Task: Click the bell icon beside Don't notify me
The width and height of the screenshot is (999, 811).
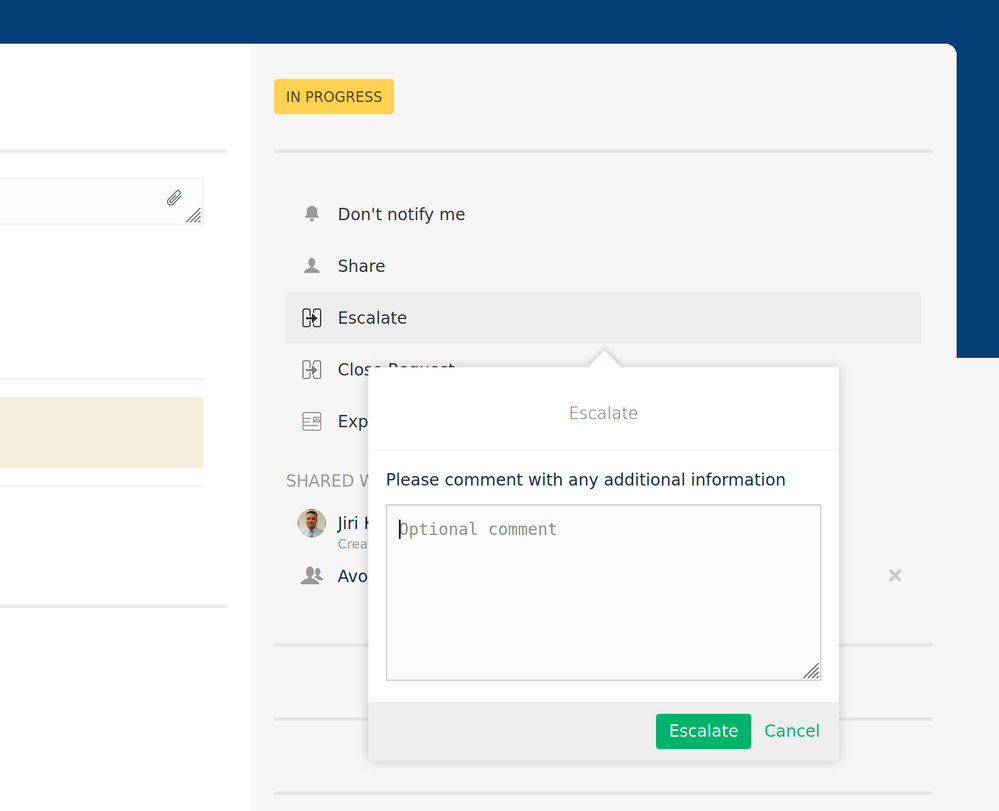Action: [x=312, y=213]
